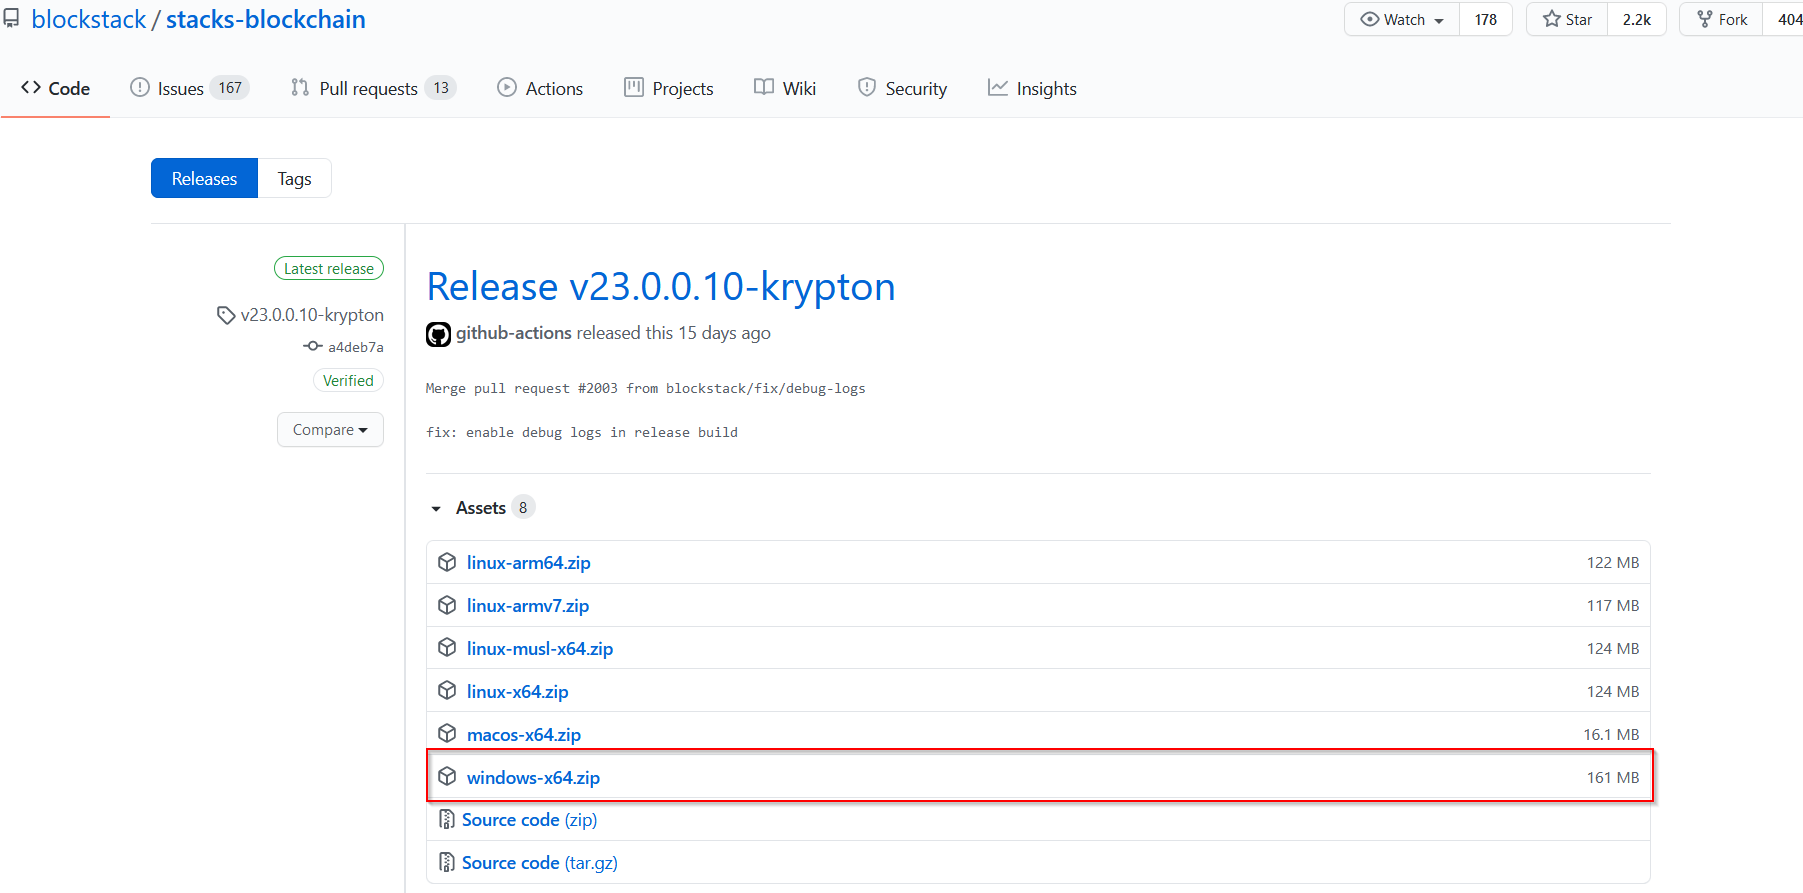Click package icon for windows-x64.zip
This screenshot has width=1803, height=893.
[447, 777]
